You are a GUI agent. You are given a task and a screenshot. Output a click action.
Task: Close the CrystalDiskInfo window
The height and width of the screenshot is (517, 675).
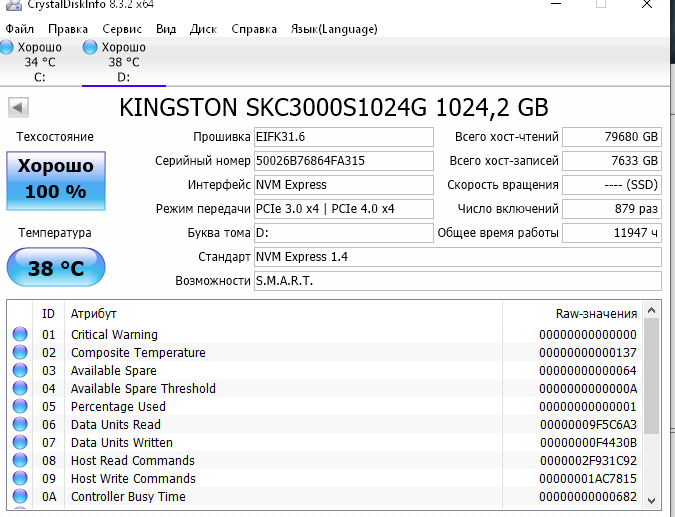647,4
